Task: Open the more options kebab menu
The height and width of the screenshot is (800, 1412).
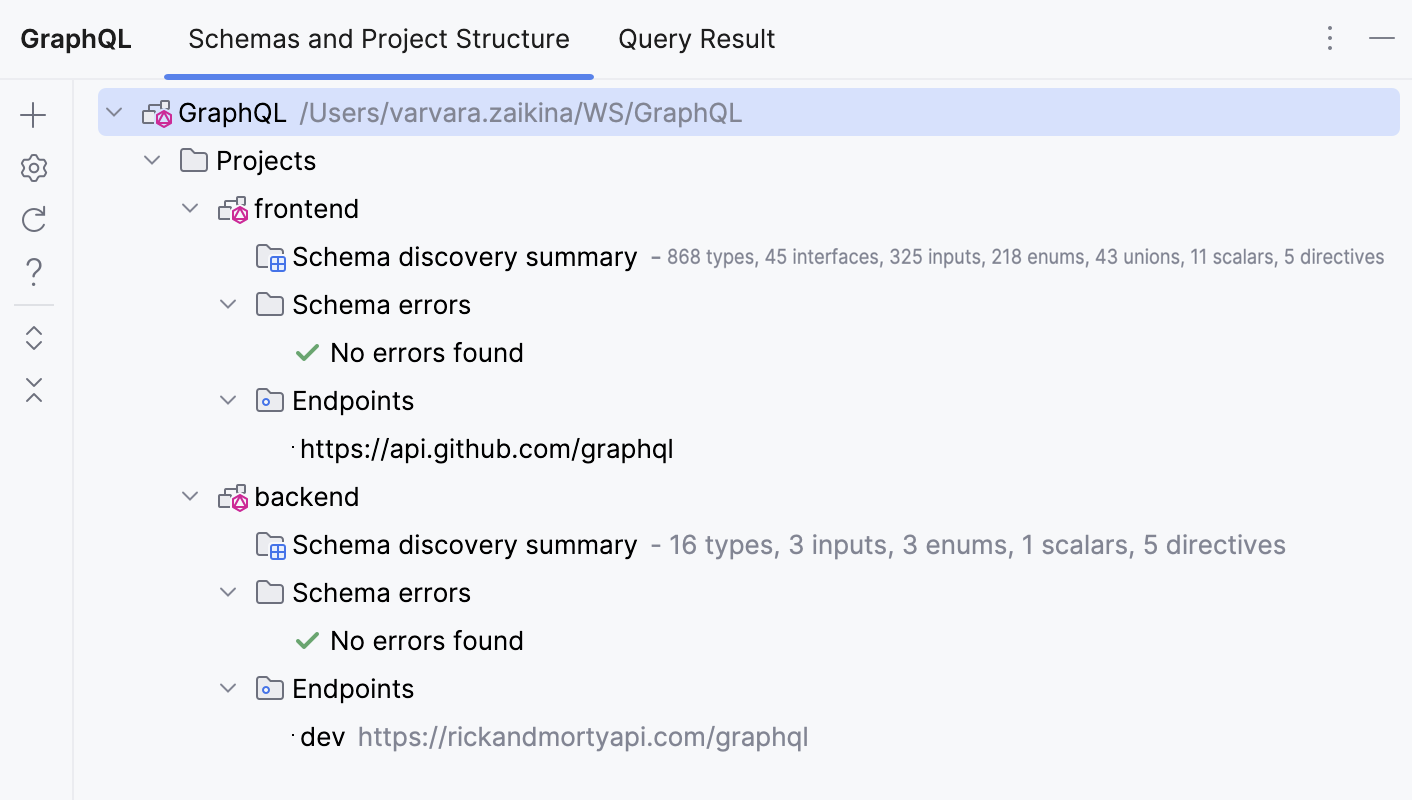Action: point(1330,38)
